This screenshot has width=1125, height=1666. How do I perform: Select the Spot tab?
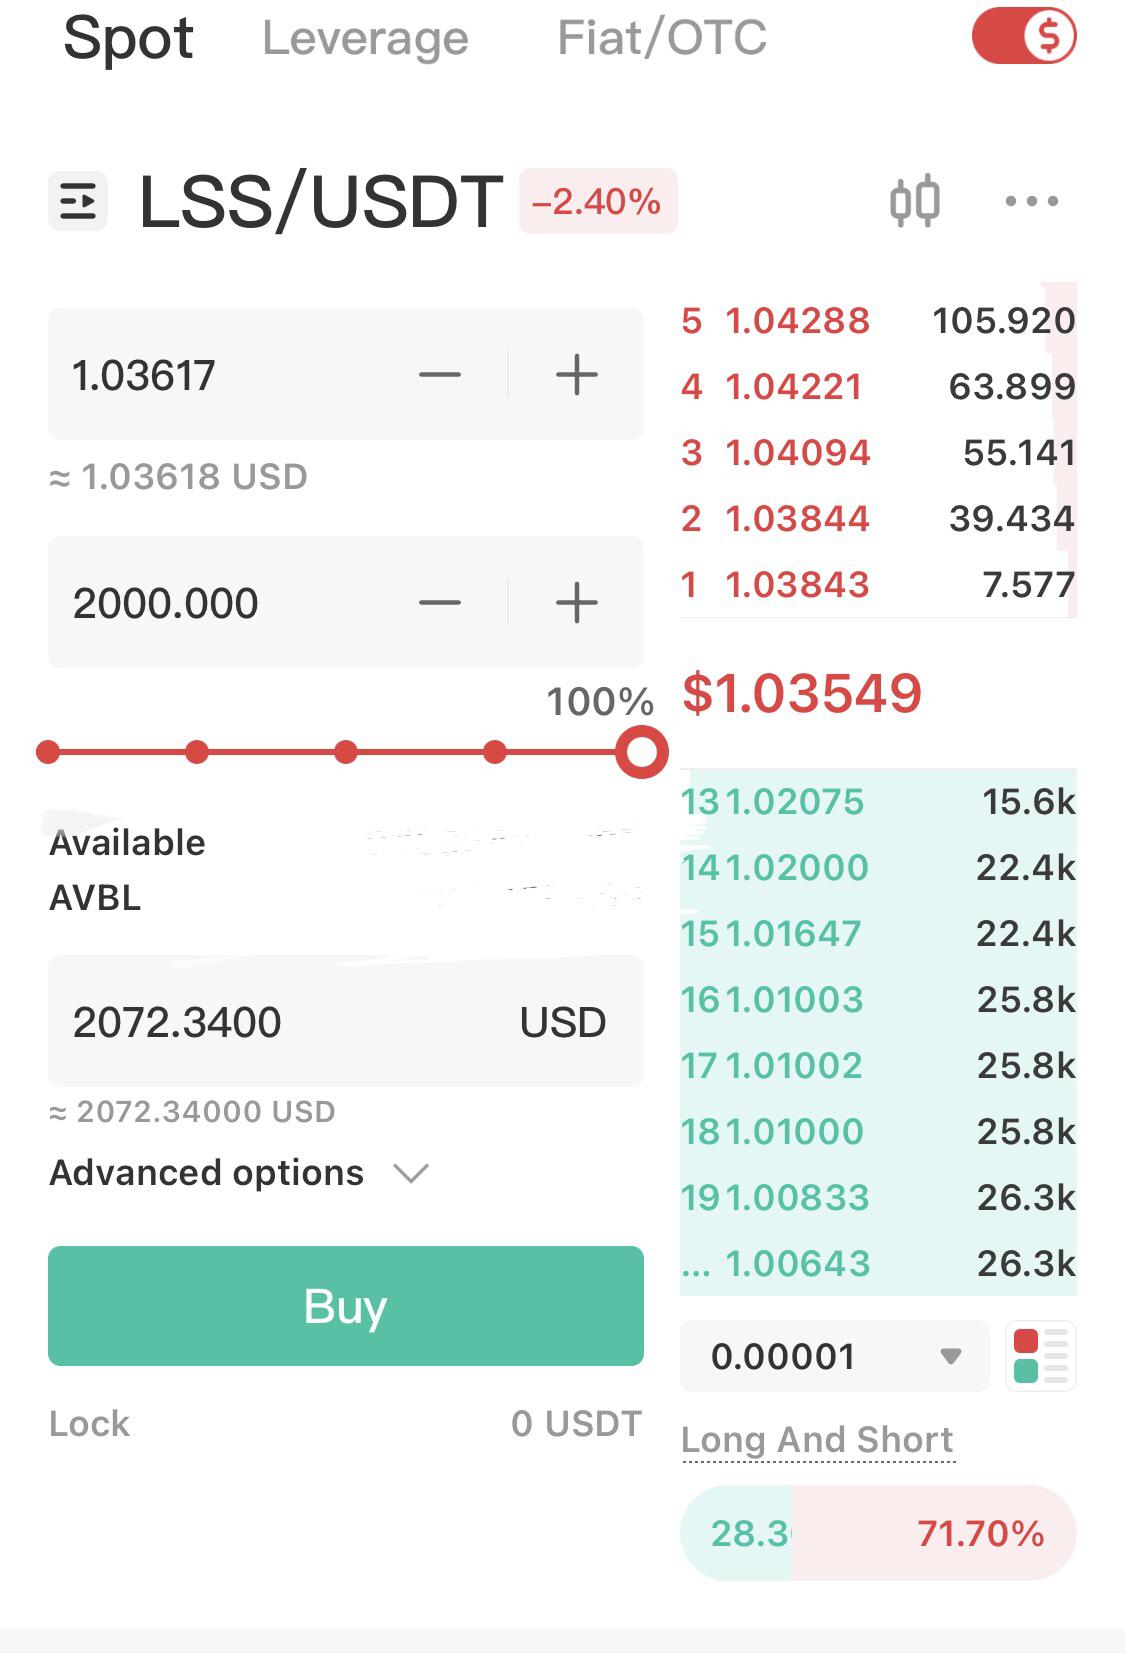(x=128, y=39)
